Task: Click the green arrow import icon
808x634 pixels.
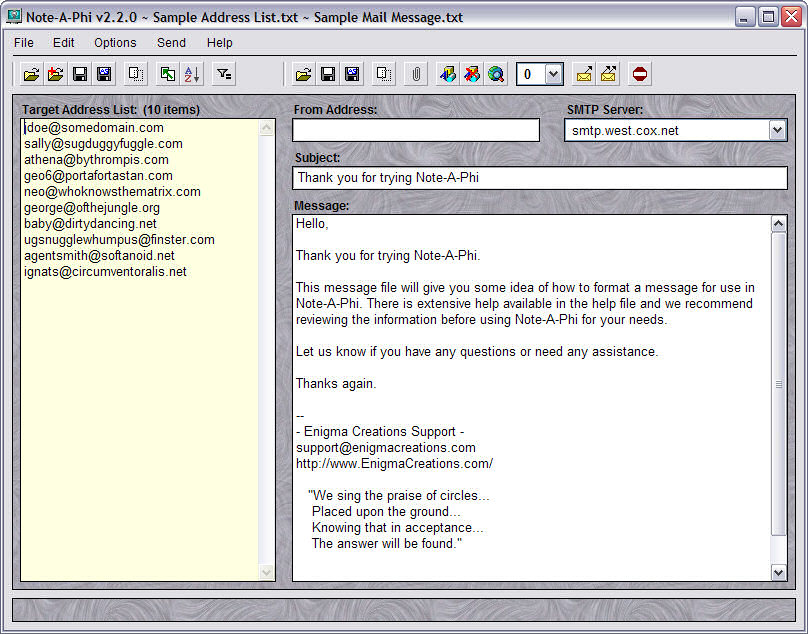Action: click(x=167, y=74)
